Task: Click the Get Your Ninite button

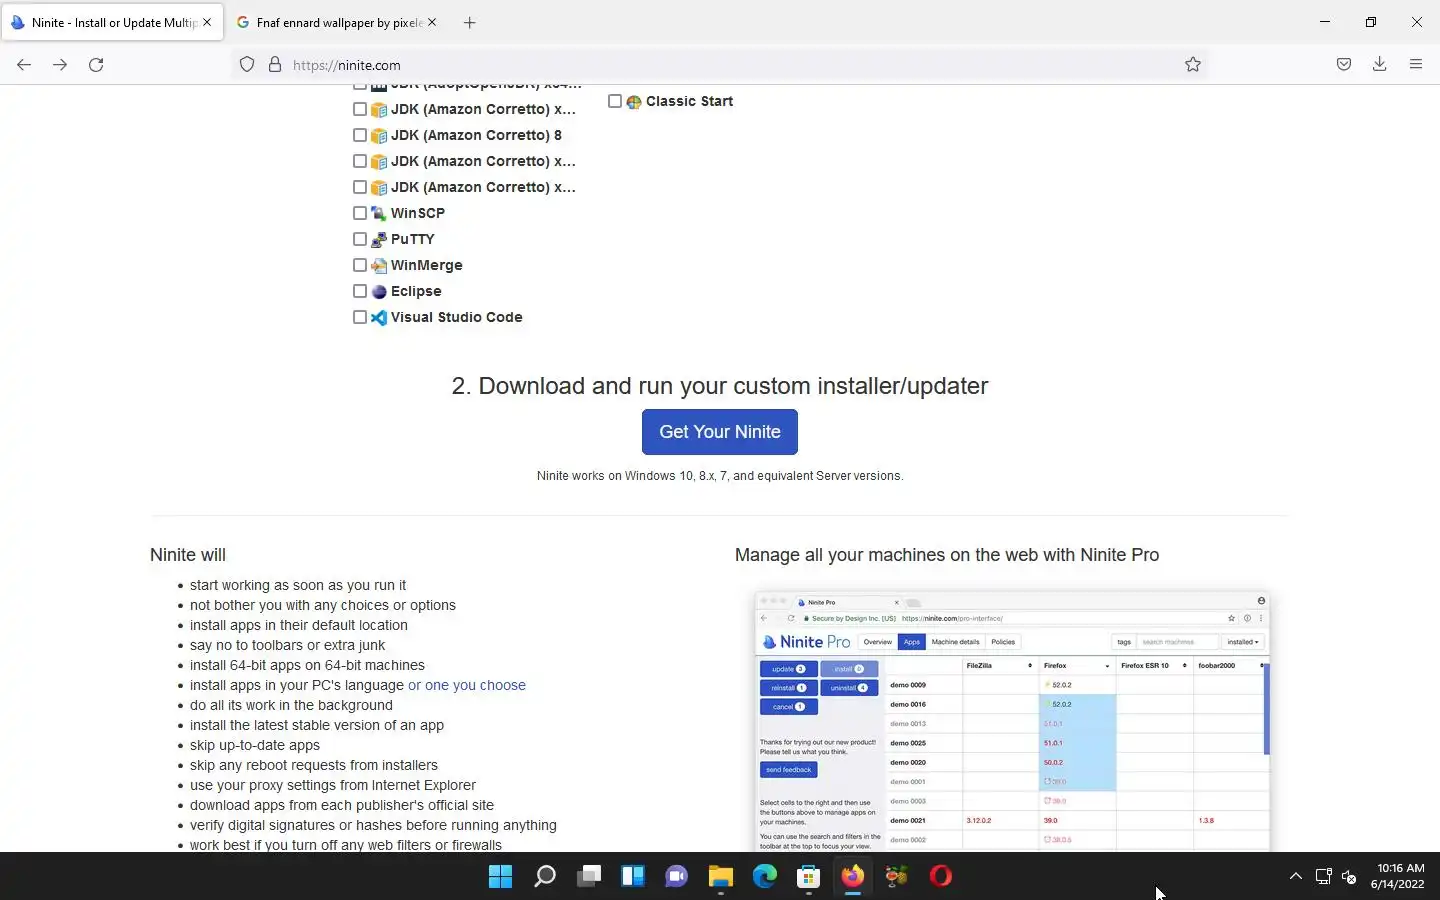Action: [x=720, y=432]
